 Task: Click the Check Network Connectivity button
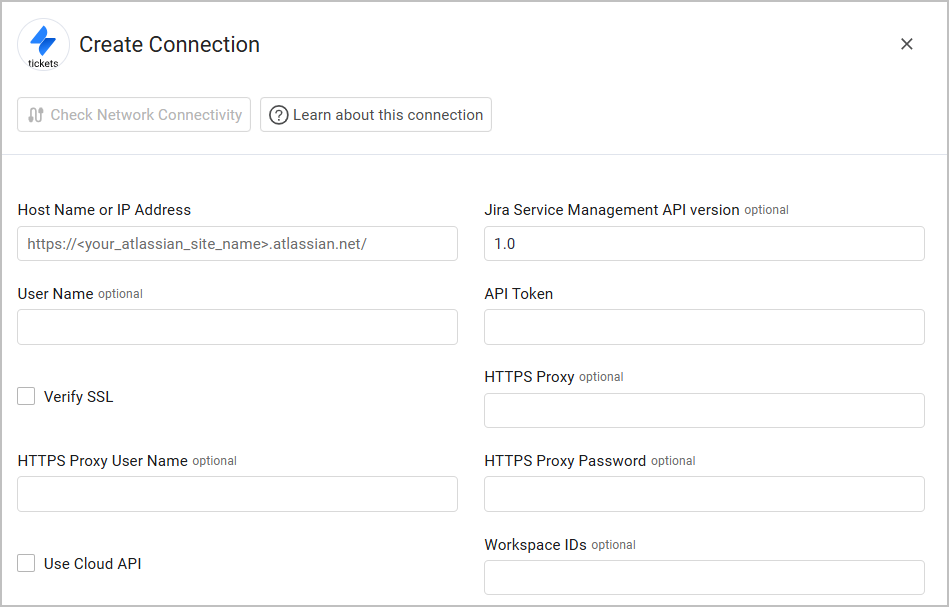coord(134,115)
